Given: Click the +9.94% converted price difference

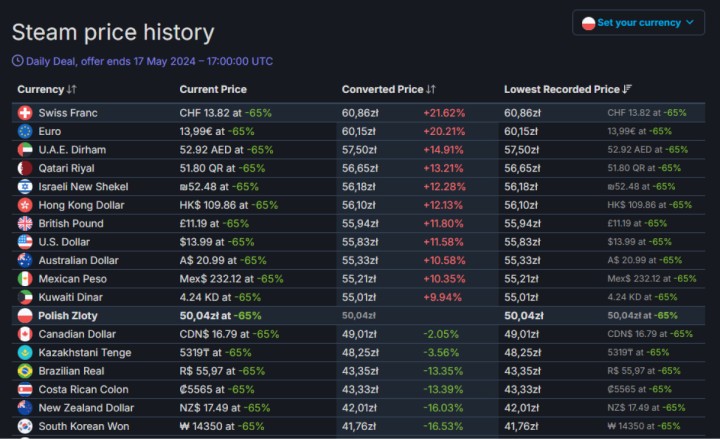Looking at the screenshot, I should point(442,297).
